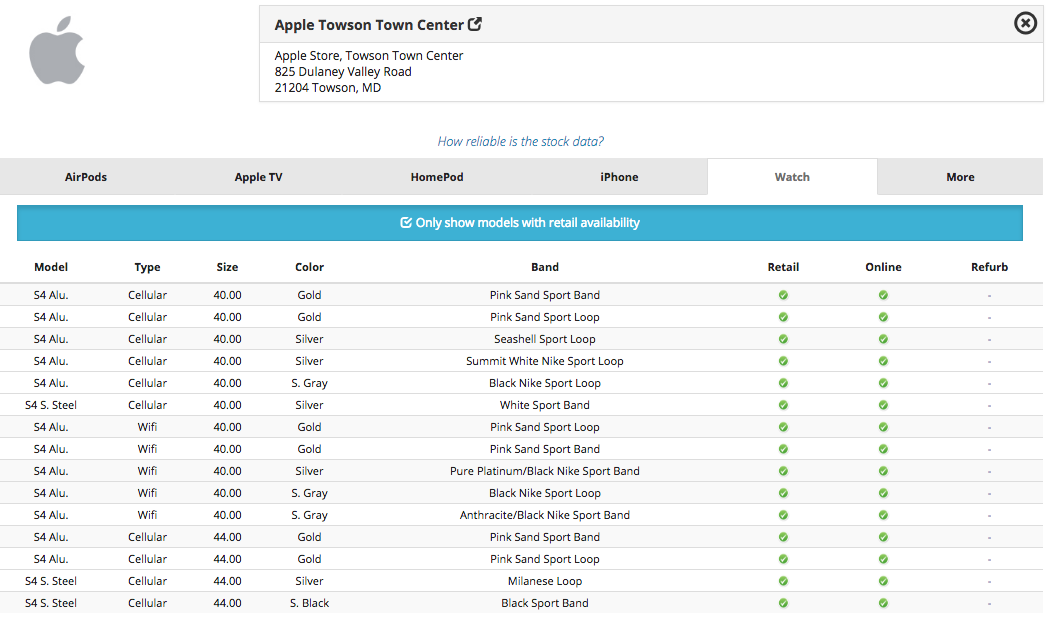Click '21204 Towson, MD' address line
Screen dimensions: 1050x636
pyautogui.click(x=327, y=88)
